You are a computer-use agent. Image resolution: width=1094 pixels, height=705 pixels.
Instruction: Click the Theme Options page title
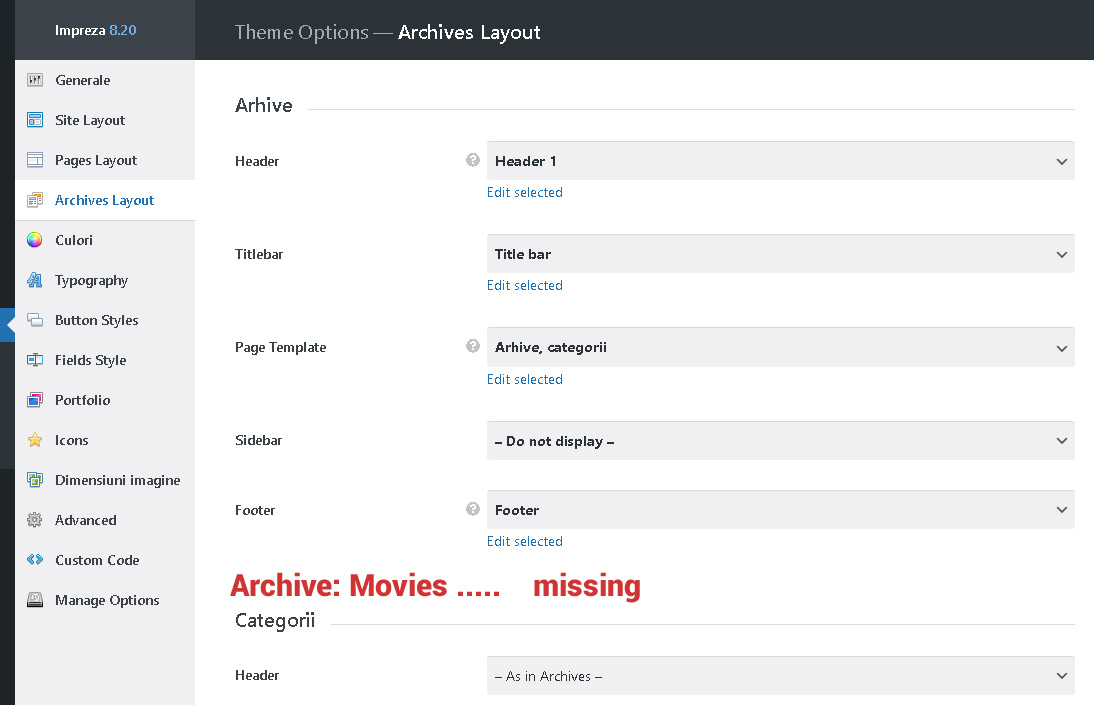387,32
